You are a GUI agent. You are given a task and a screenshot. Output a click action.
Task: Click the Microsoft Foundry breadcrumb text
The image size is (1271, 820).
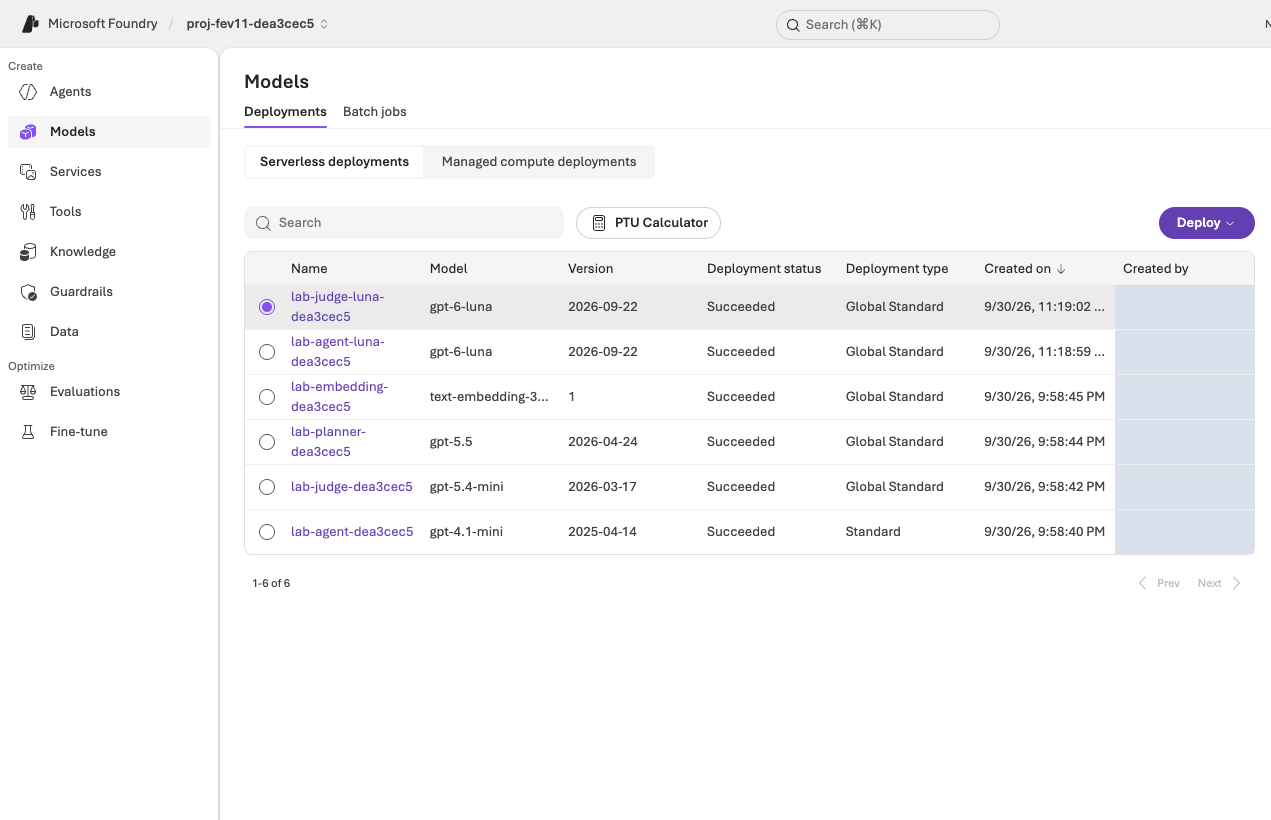102,24
